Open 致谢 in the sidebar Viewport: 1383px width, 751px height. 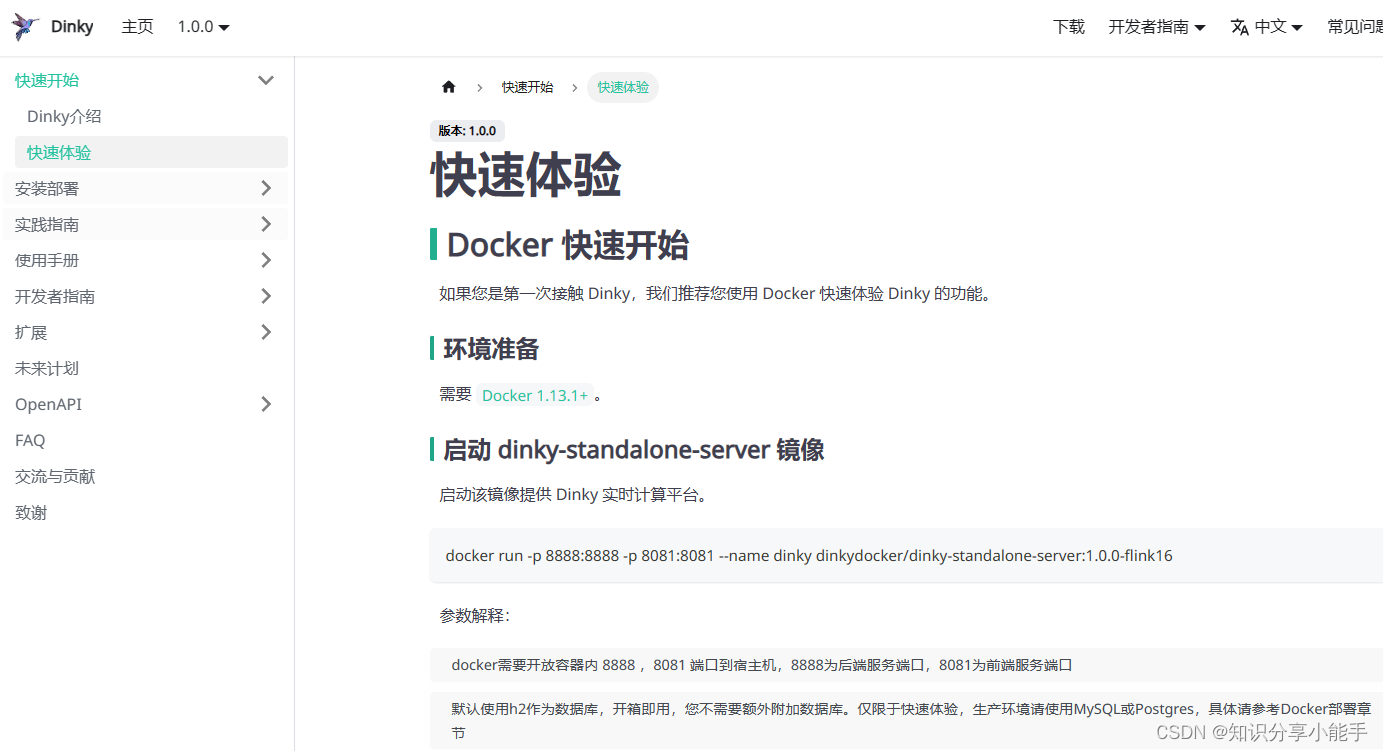pyautogui.click(x=31, y=512)
